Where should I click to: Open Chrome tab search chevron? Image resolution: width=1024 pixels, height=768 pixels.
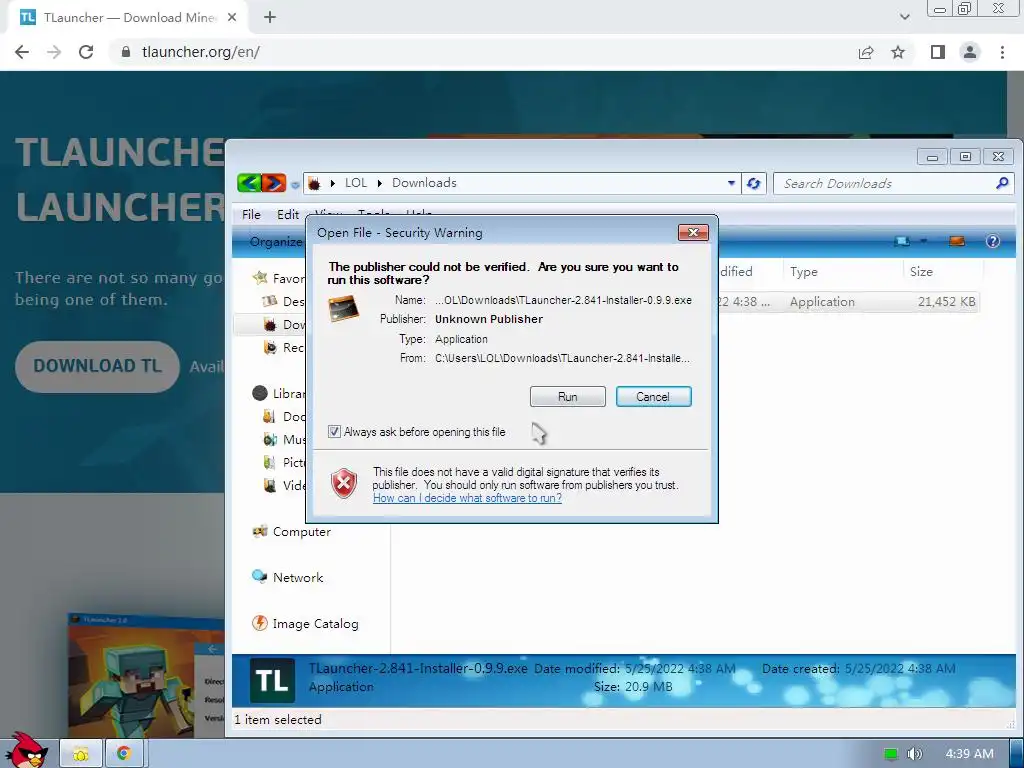tap(904, 18)
